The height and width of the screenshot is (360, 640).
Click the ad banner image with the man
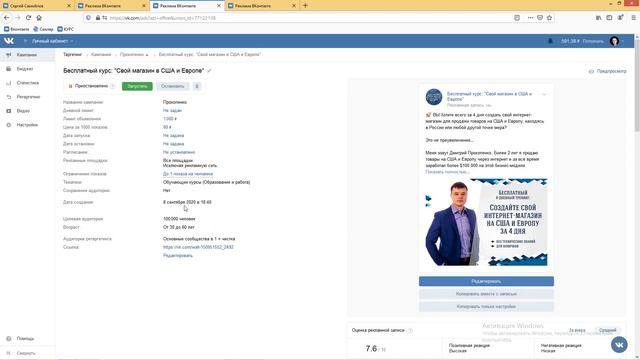(x=486, y=222)
